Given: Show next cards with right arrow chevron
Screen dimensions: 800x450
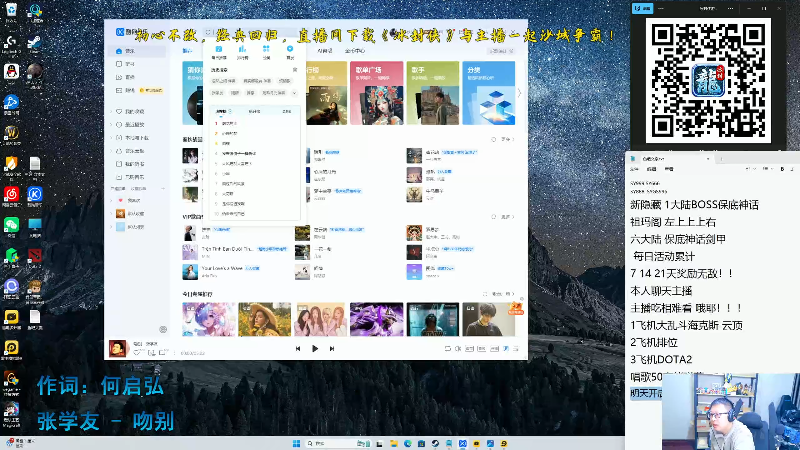Looking at the screenshot, I should click(519, 93).
